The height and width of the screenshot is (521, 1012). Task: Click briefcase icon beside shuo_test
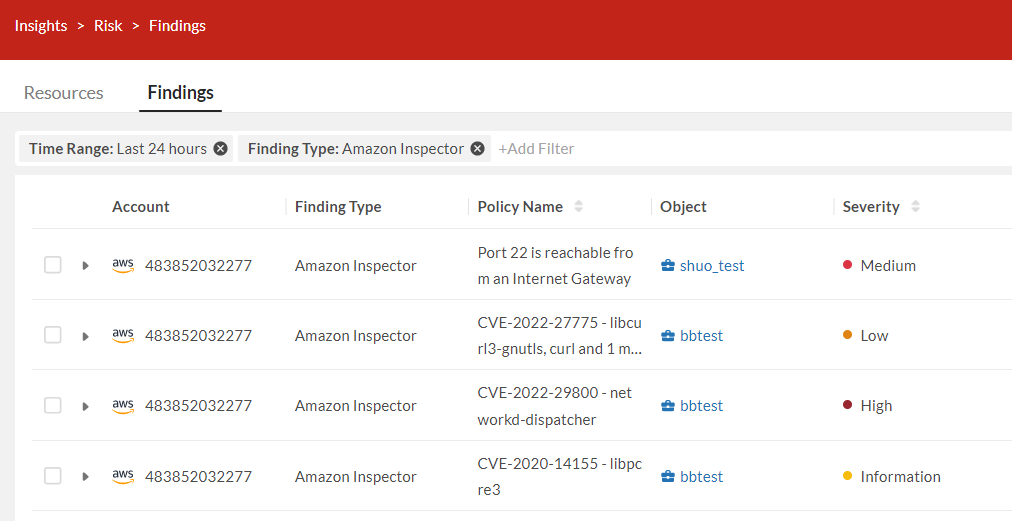click(668, 266)
